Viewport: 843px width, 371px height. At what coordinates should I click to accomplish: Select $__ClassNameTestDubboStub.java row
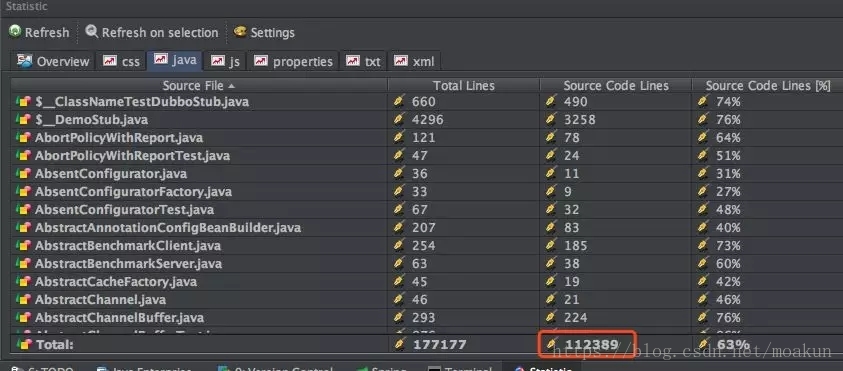[427, 102]
